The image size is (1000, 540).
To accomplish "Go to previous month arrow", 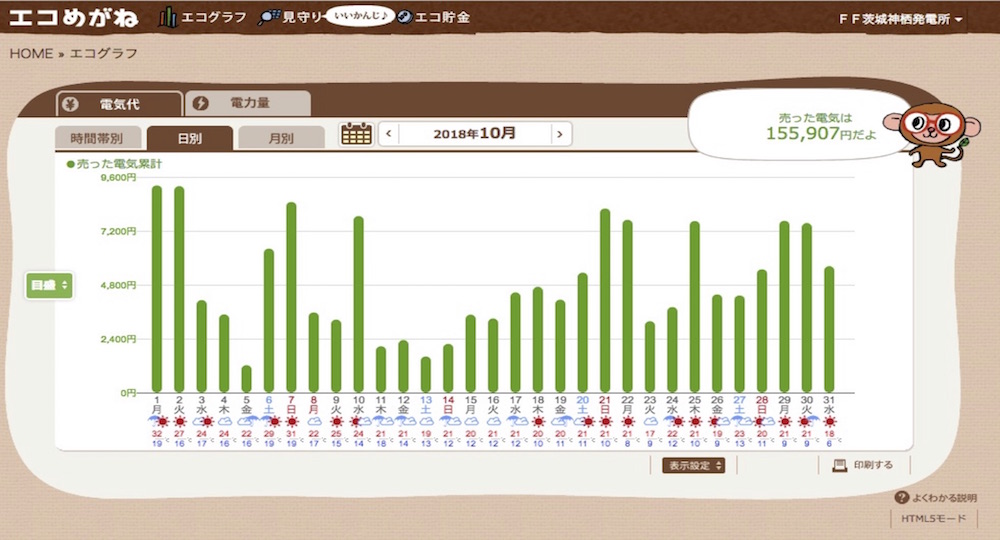I will click(x=388, y=134).
